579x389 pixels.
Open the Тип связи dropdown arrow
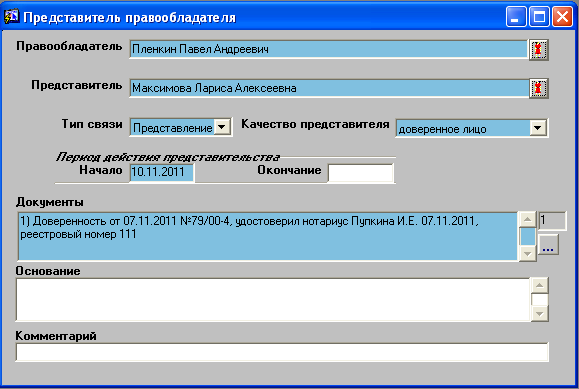tap(222, 127)
